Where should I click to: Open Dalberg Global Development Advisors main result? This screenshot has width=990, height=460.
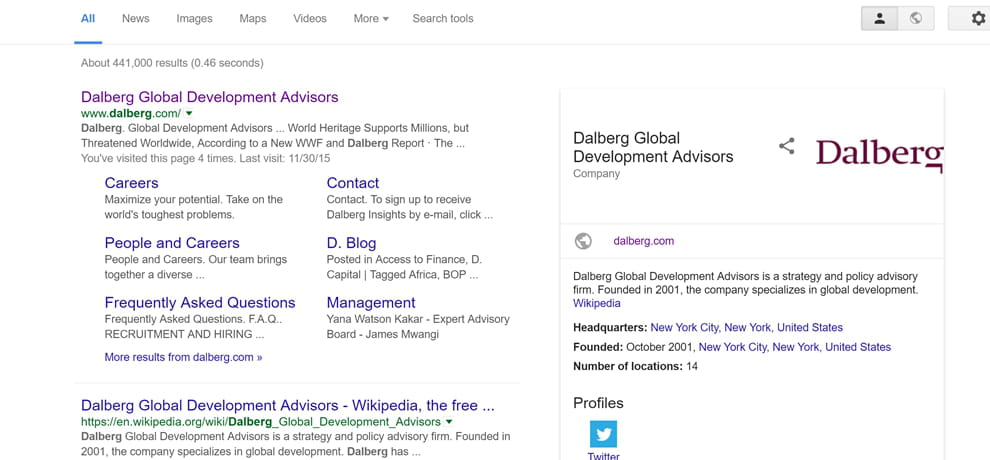coord(210,97)
